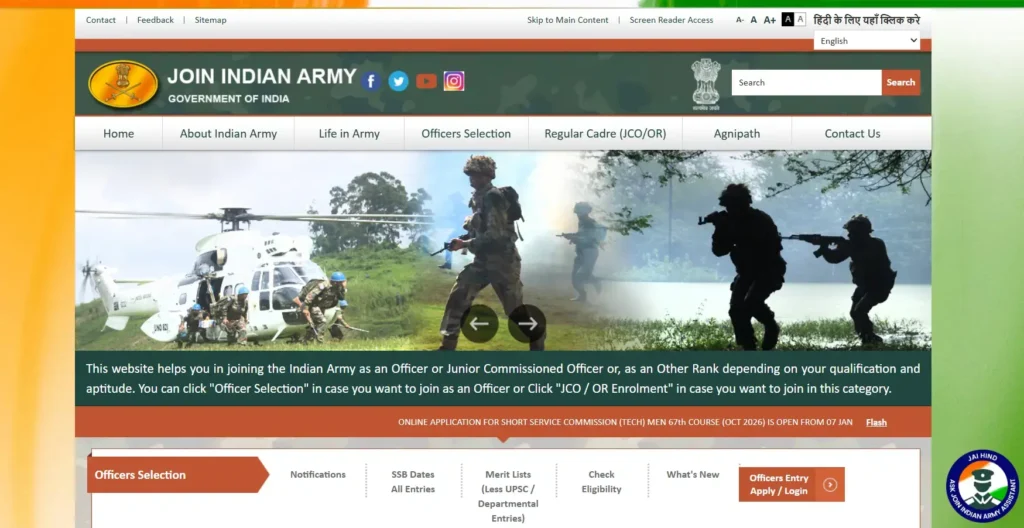Click the Officers Selection orange banner heading
Screen dimensions: 1024x528
coord(178,474)
